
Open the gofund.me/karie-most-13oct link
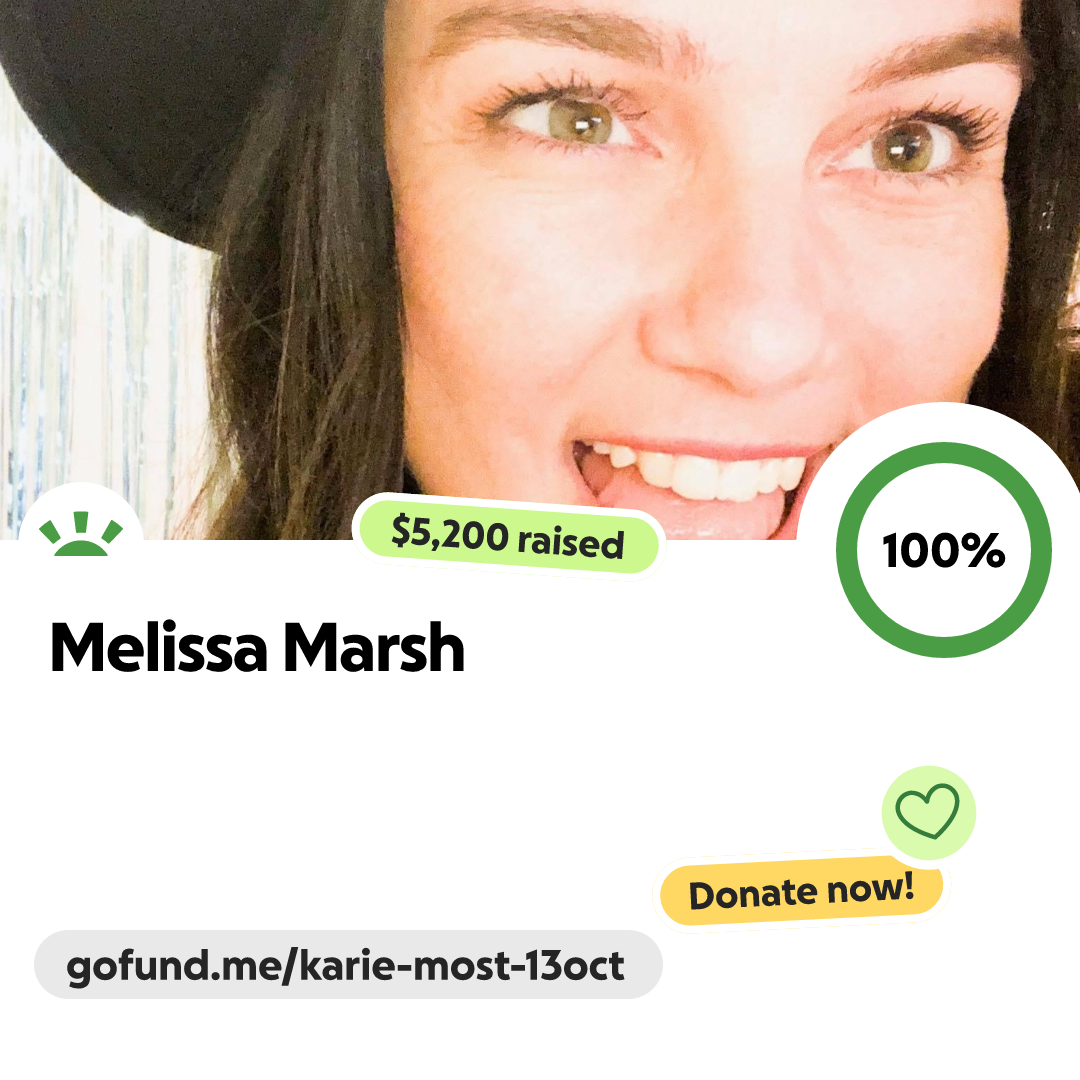tap(348, 964)
